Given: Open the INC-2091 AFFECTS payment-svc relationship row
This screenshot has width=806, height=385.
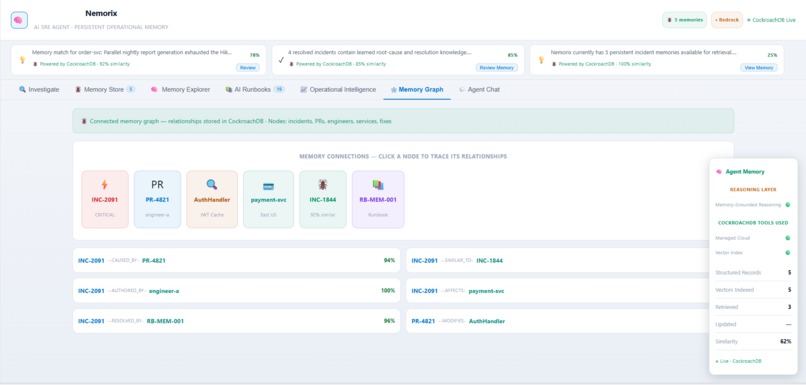Looking at the screenshot, I should point(557,291).
